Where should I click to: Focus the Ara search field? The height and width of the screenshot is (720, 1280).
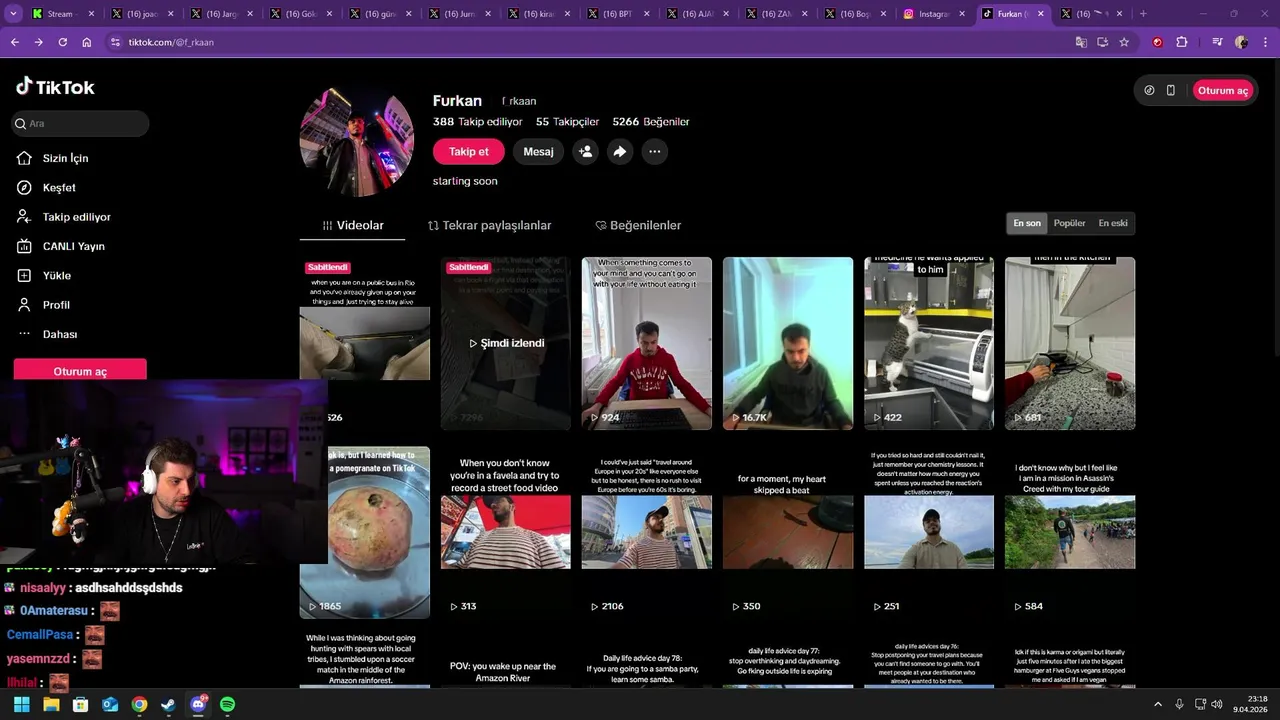[80, 123]
